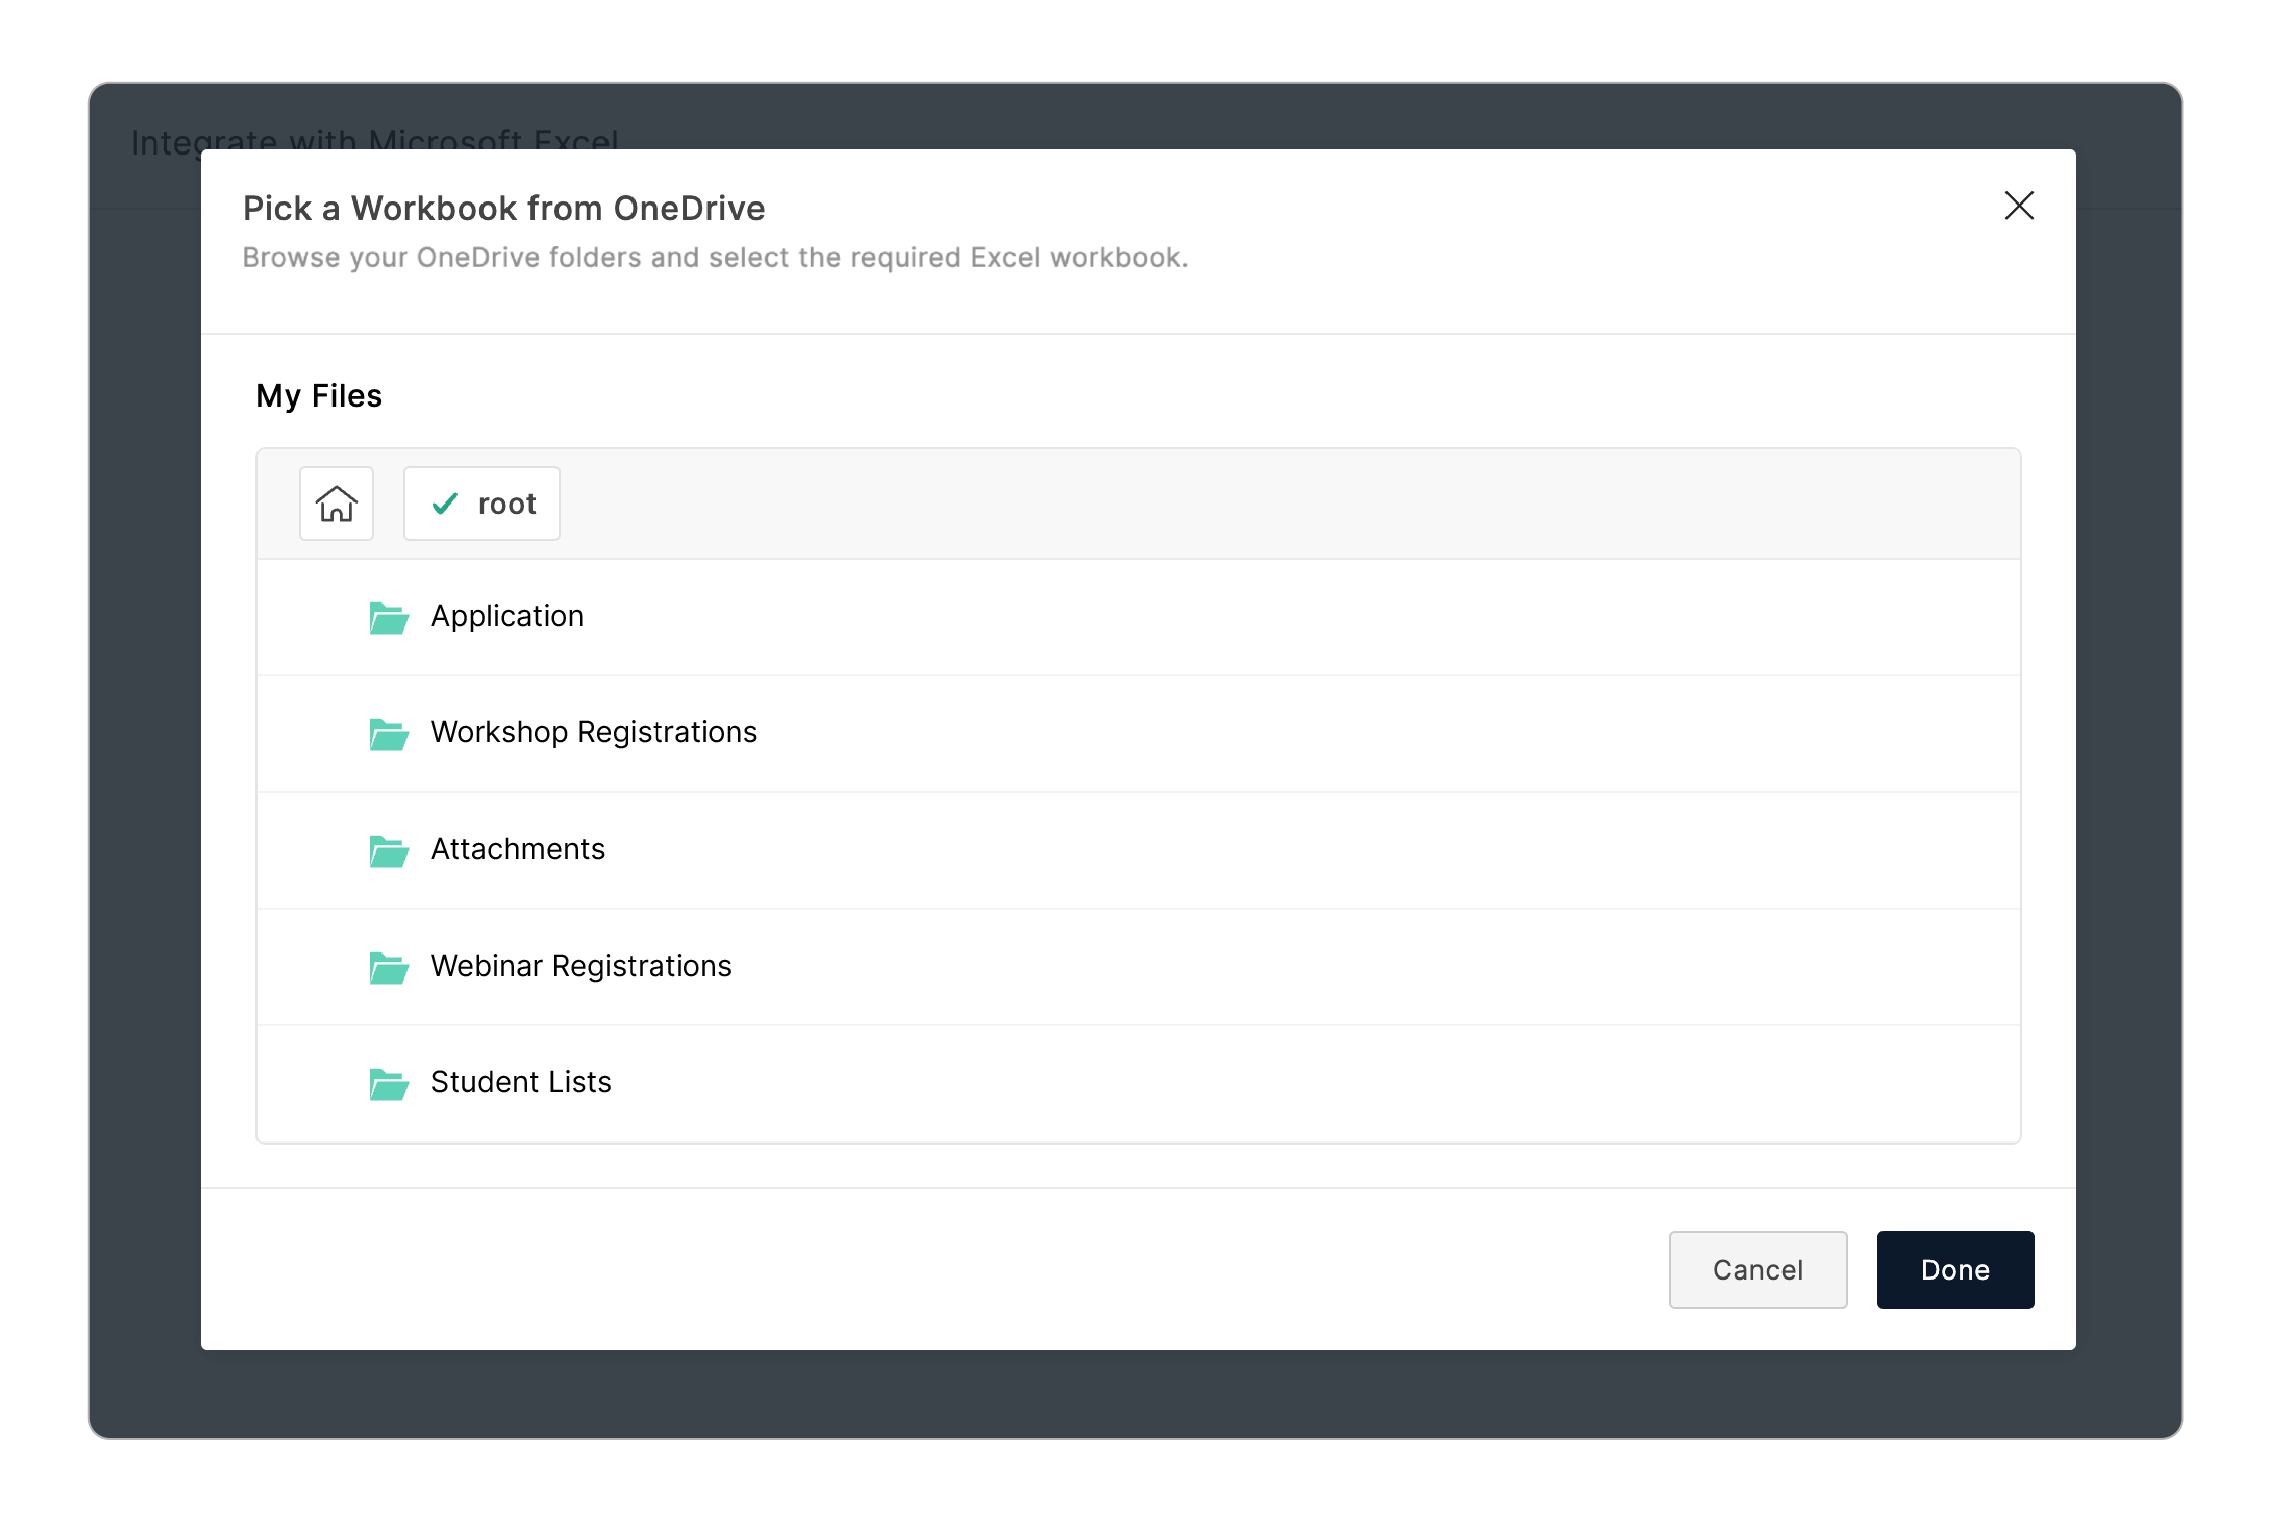
Task: Select the Student Lists folder row
Action: [521, 1081]
